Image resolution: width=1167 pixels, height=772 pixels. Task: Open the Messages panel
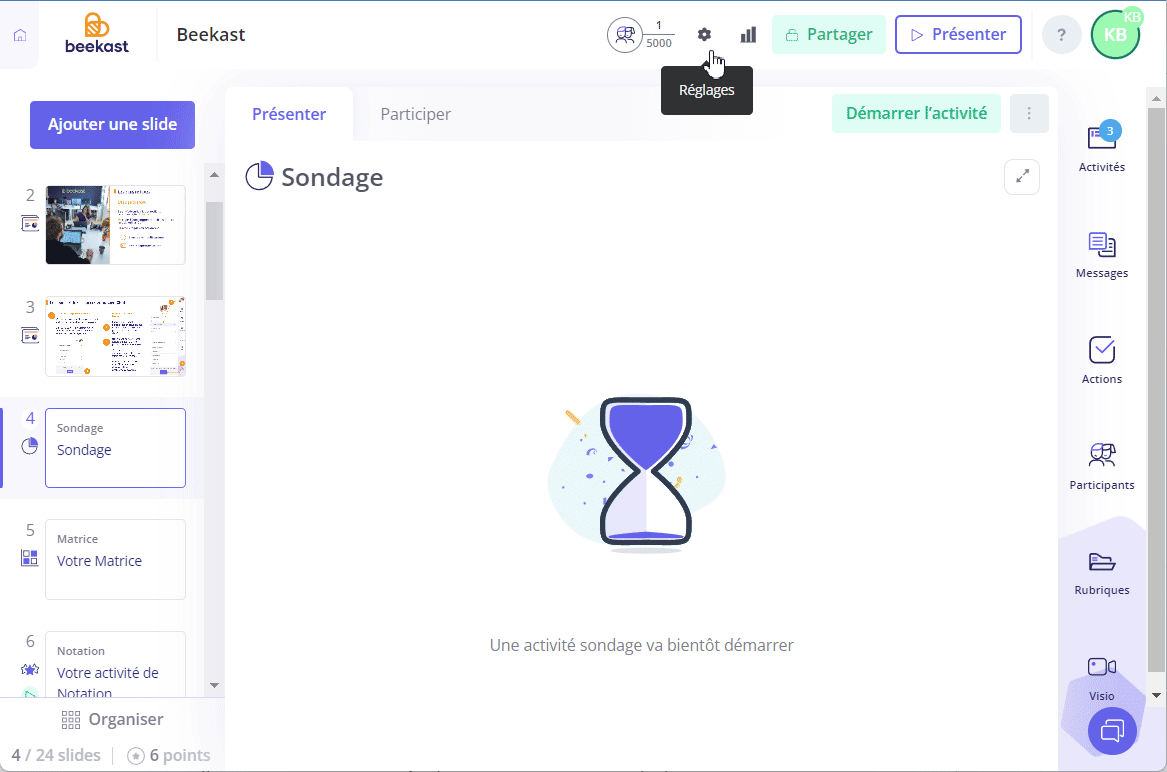(1102, 255)
